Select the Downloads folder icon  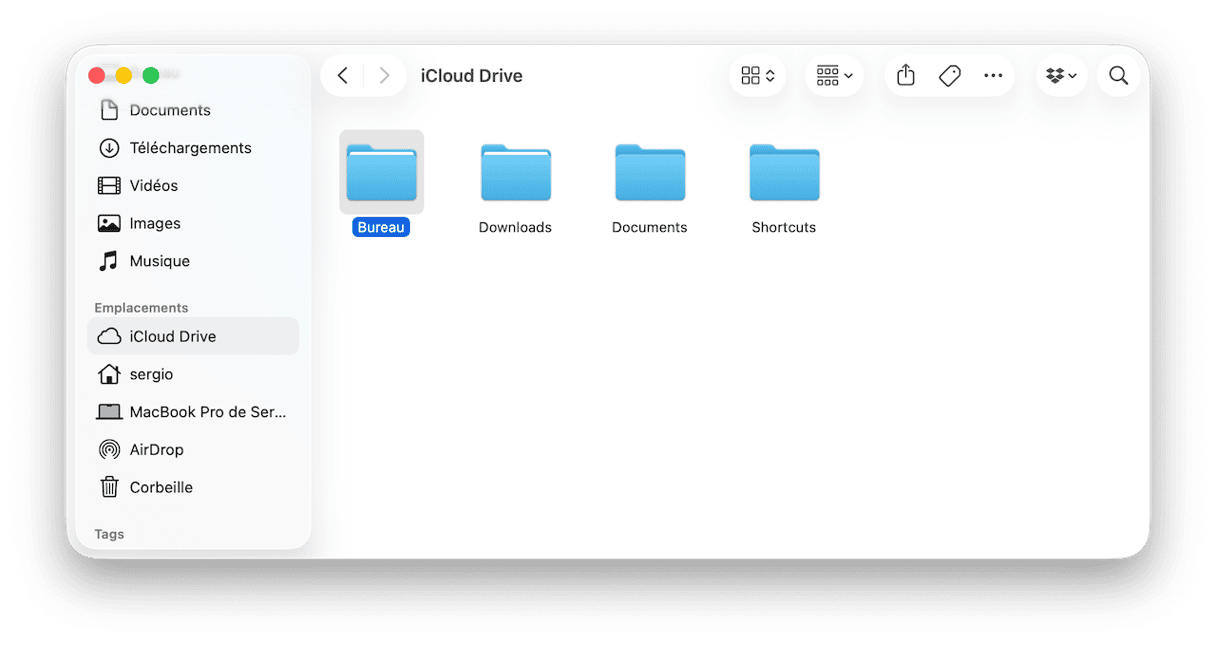click(515, 172)
